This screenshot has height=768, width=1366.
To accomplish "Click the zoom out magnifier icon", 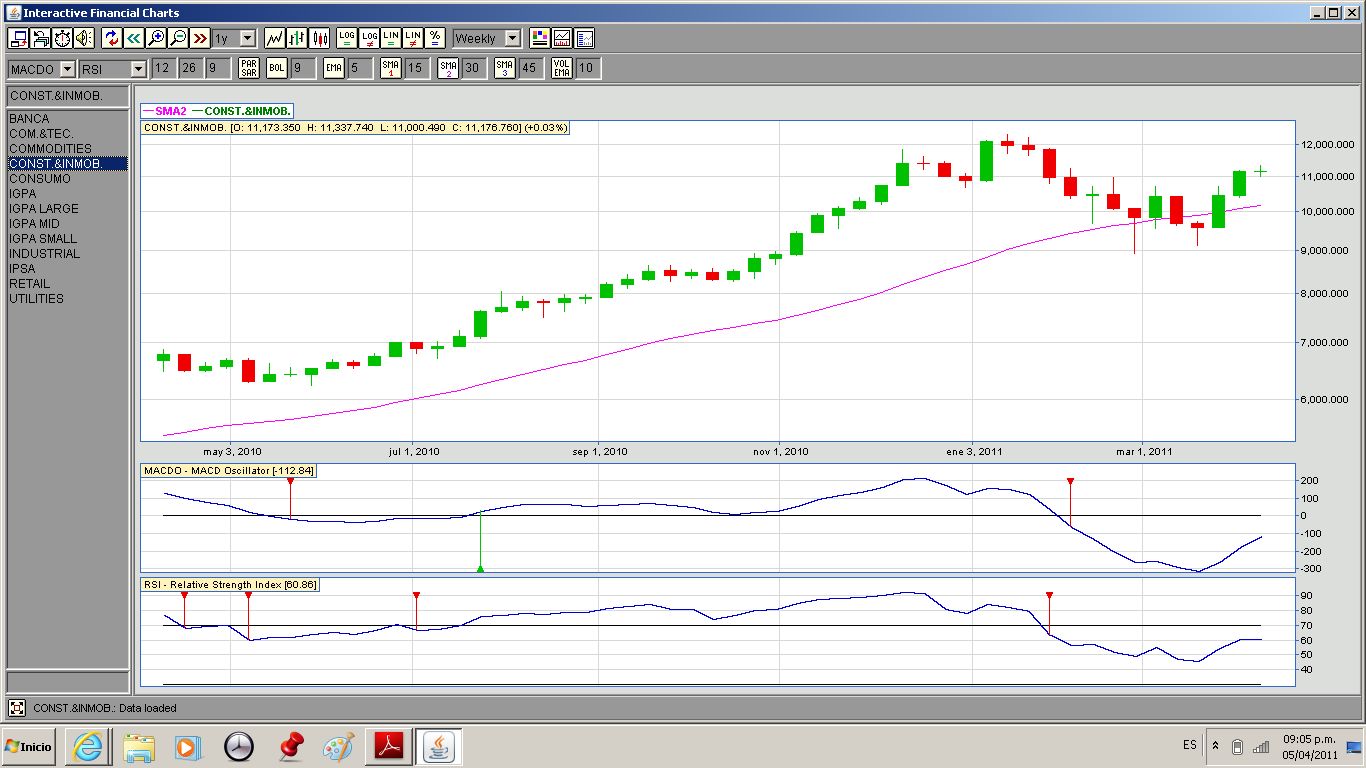I will pos(178,38).
